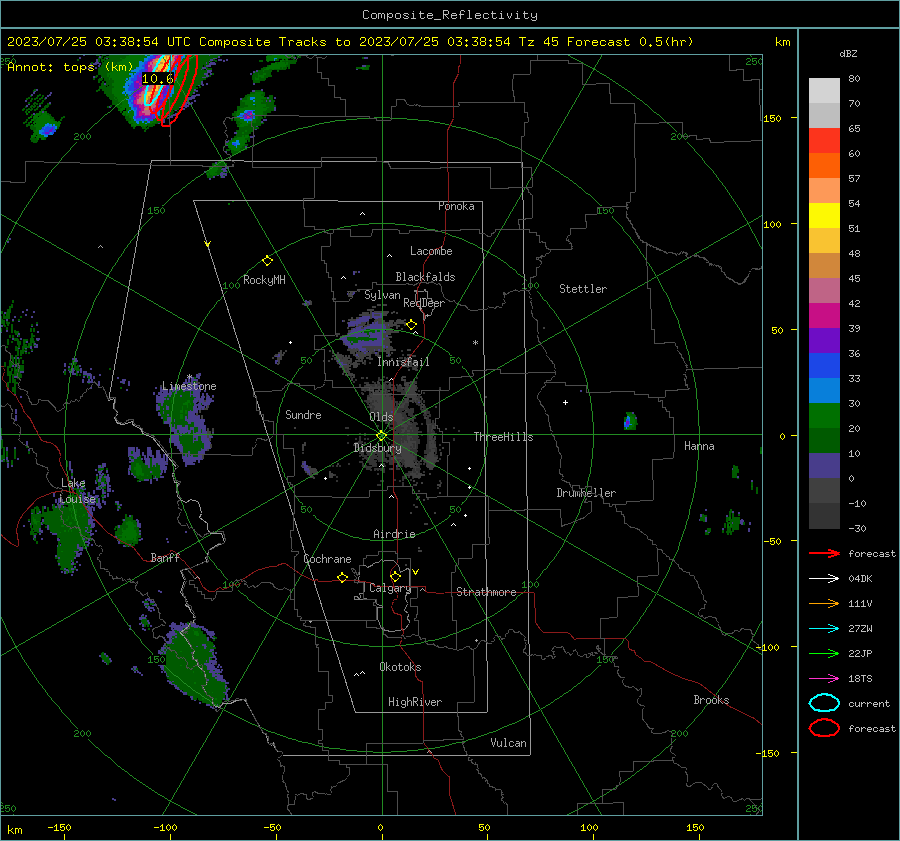The height and width of the screenshot is (841, 900).
Task: Click the yellow diamond marker below Cochrane
Action: [343, 578]
